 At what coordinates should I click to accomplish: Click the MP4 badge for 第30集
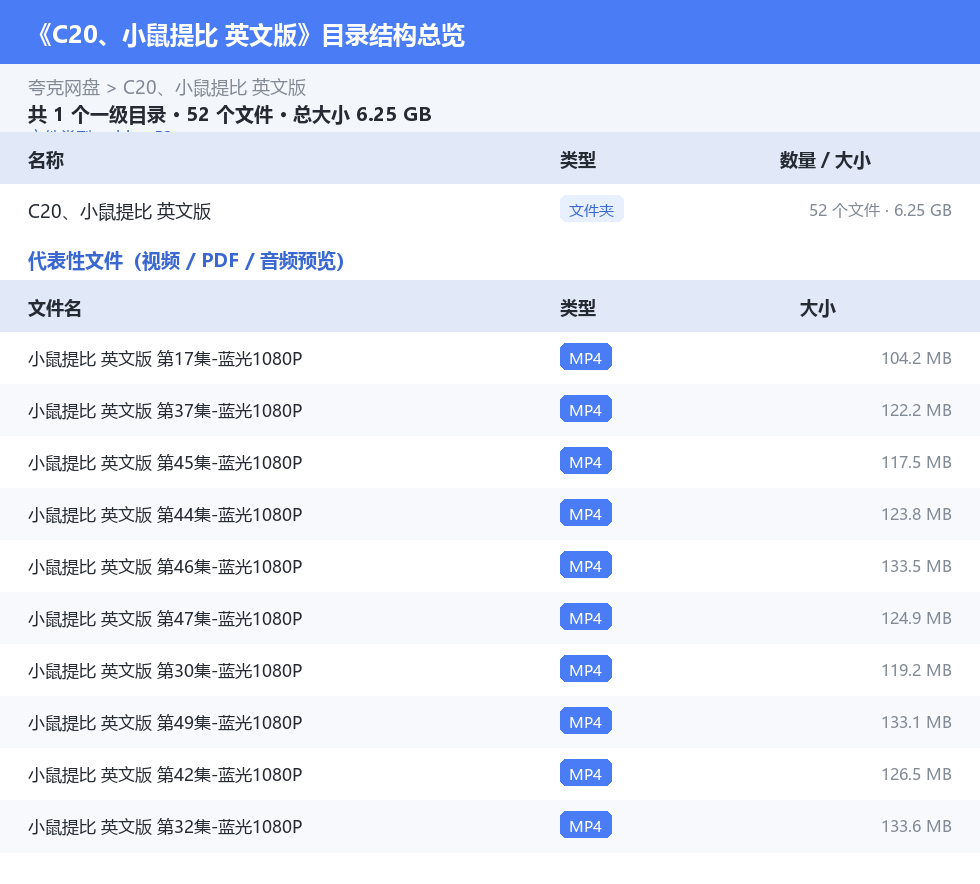(586, 670)
